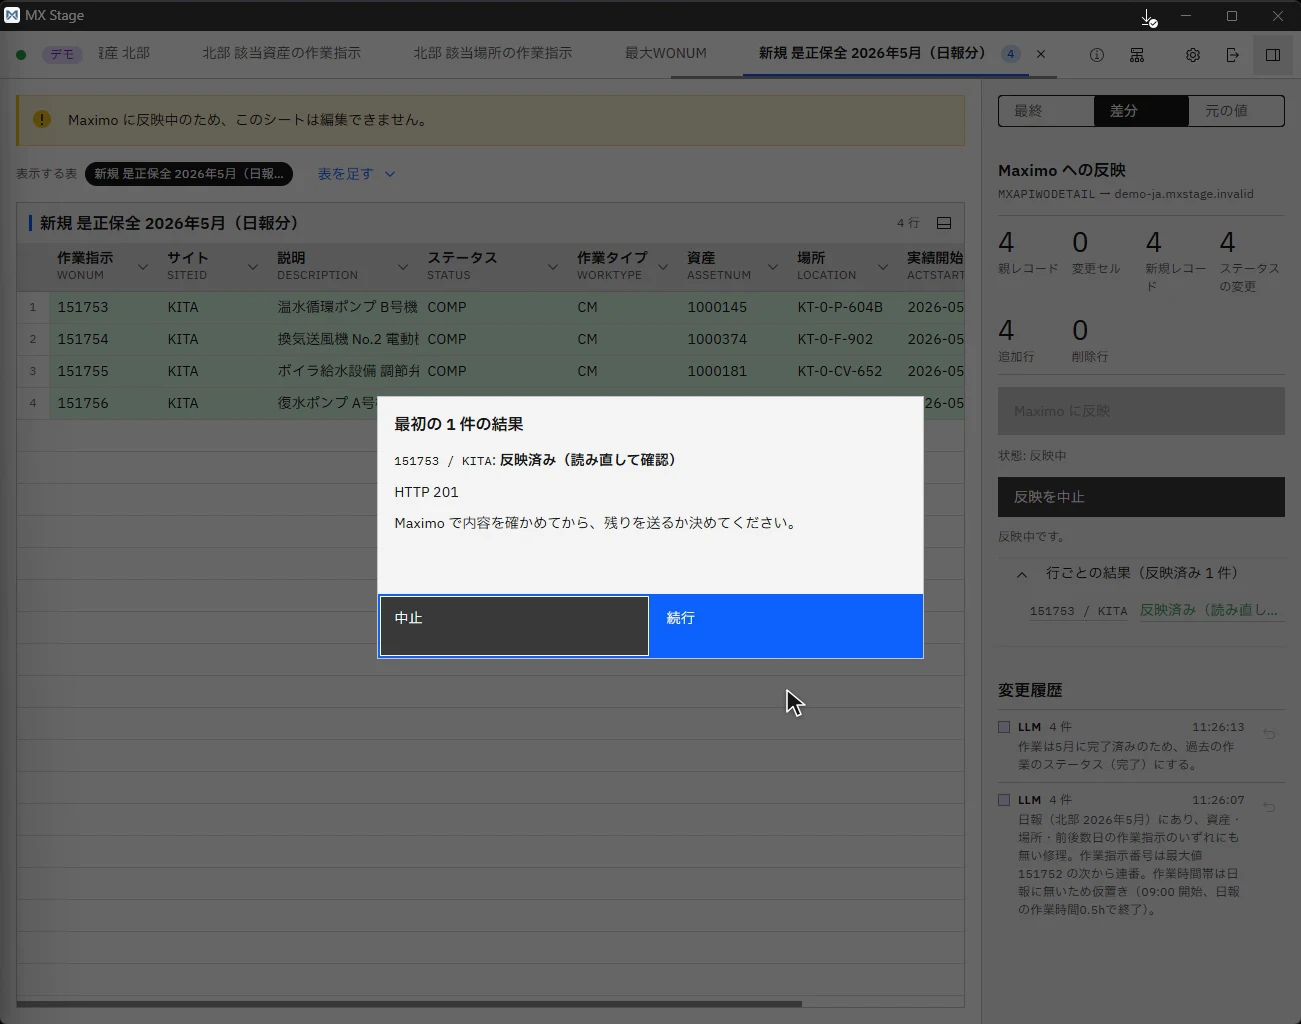The image size is (1301, 1024).
Task: Open the 資産 ASSETNUM column dropdown
Action: (773, 267)
